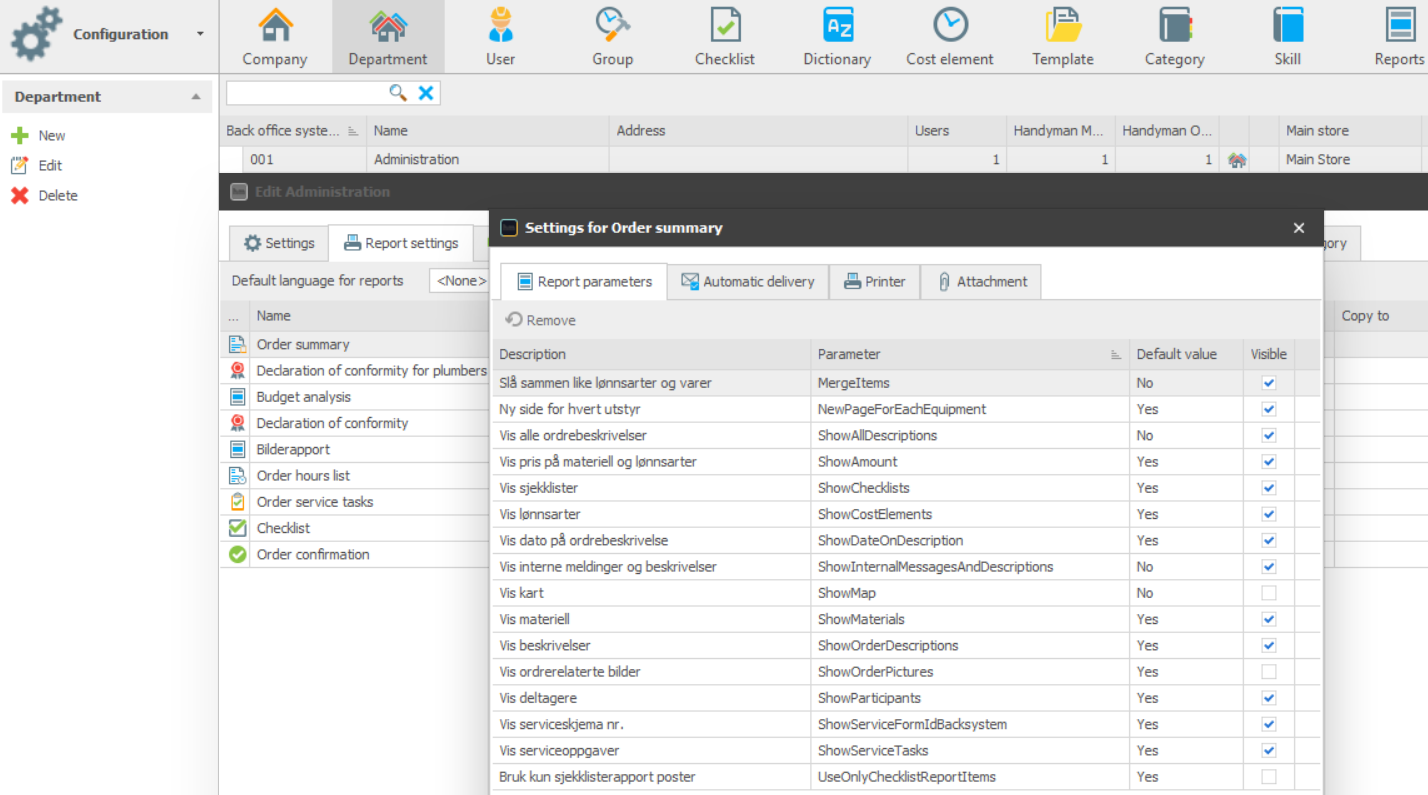
Task: Click the department house icon in Administration row
Action: tap(1236, 160)
